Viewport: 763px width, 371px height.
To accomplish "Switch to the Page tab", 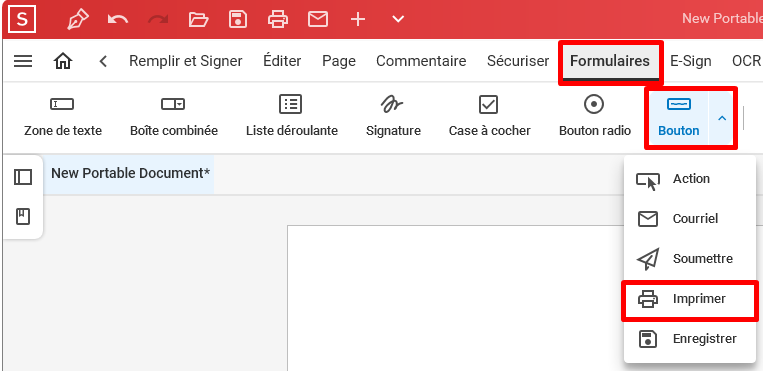I will click(x=339, y=61).
